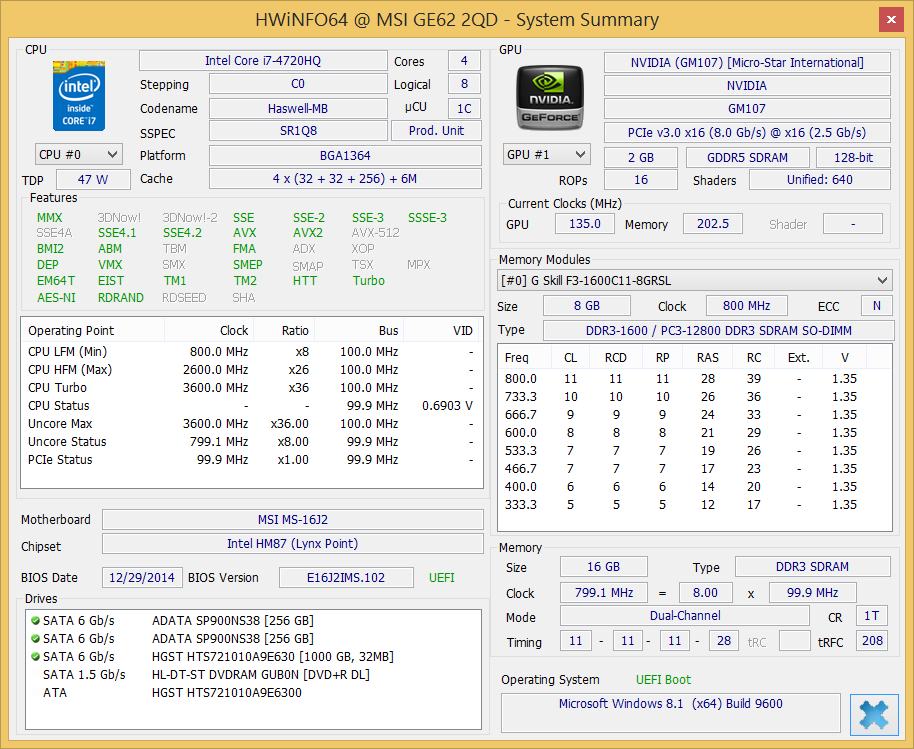This screenshot has width=914, height=749.
Task: Click the Unified: 640 shaders field
Action: 820,180
